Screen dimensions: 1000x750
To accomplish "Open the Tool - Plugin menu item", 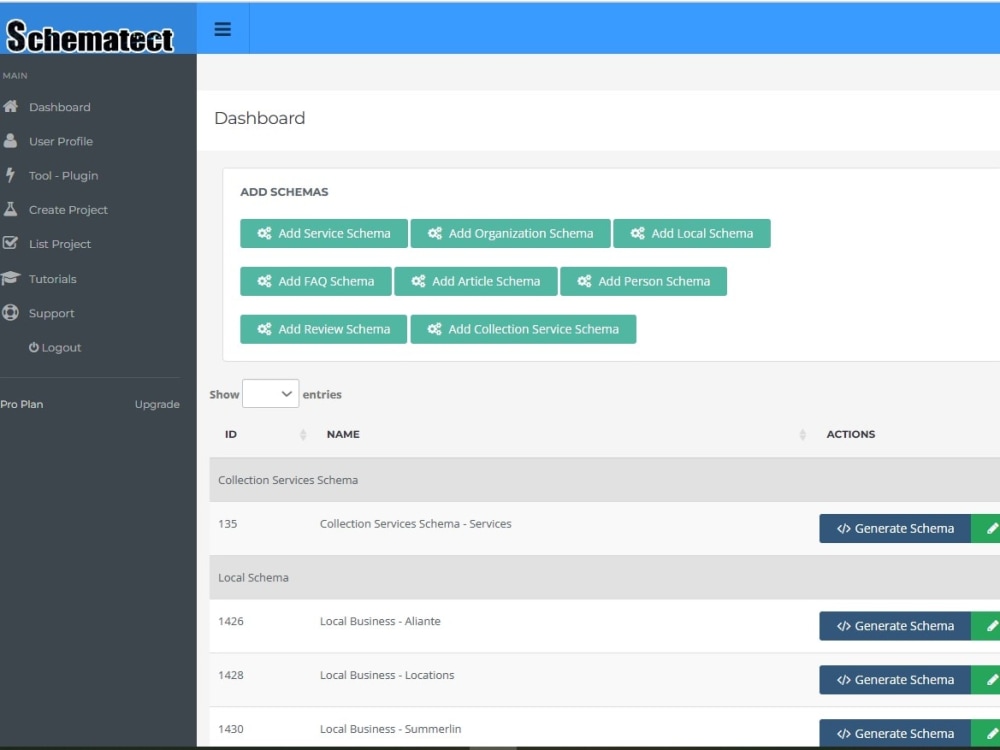I will coord(63,176).
